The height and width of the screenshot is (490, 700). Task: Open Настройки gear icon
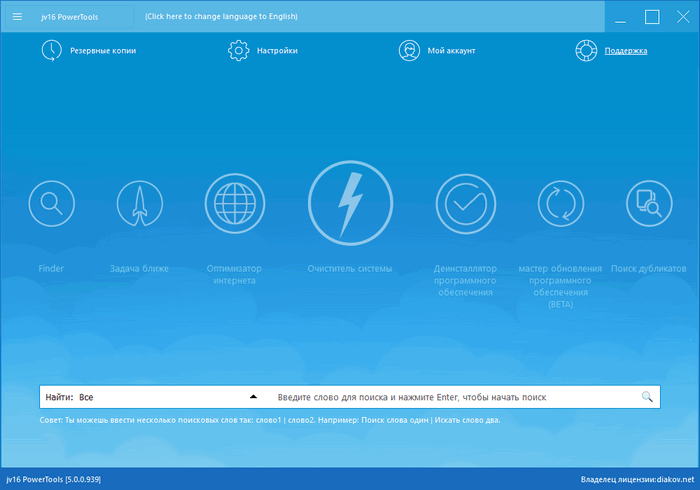click(x=238, y=50)
